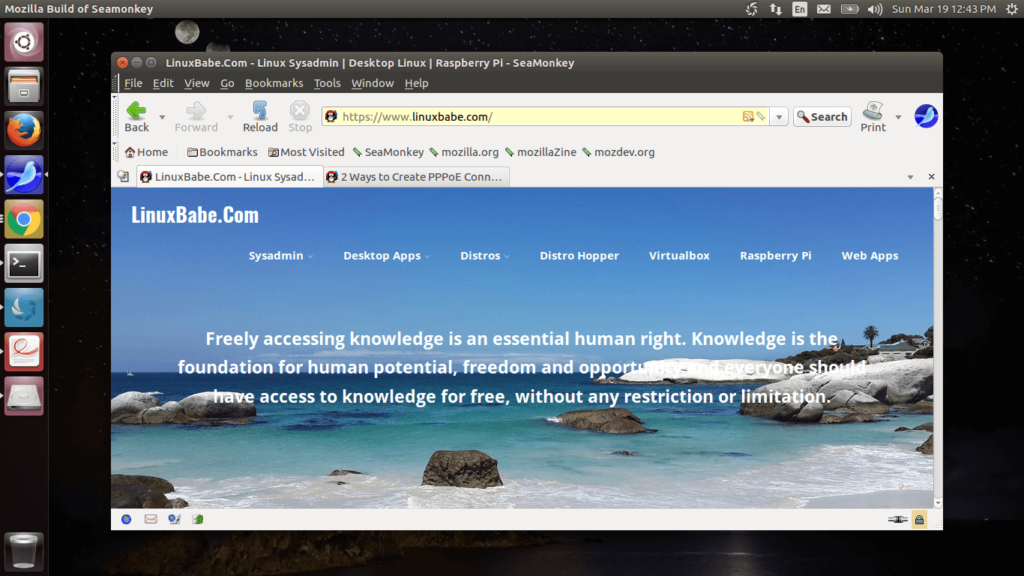
Task: Open the Print button dropdown arrow
Action: (896, 115)
